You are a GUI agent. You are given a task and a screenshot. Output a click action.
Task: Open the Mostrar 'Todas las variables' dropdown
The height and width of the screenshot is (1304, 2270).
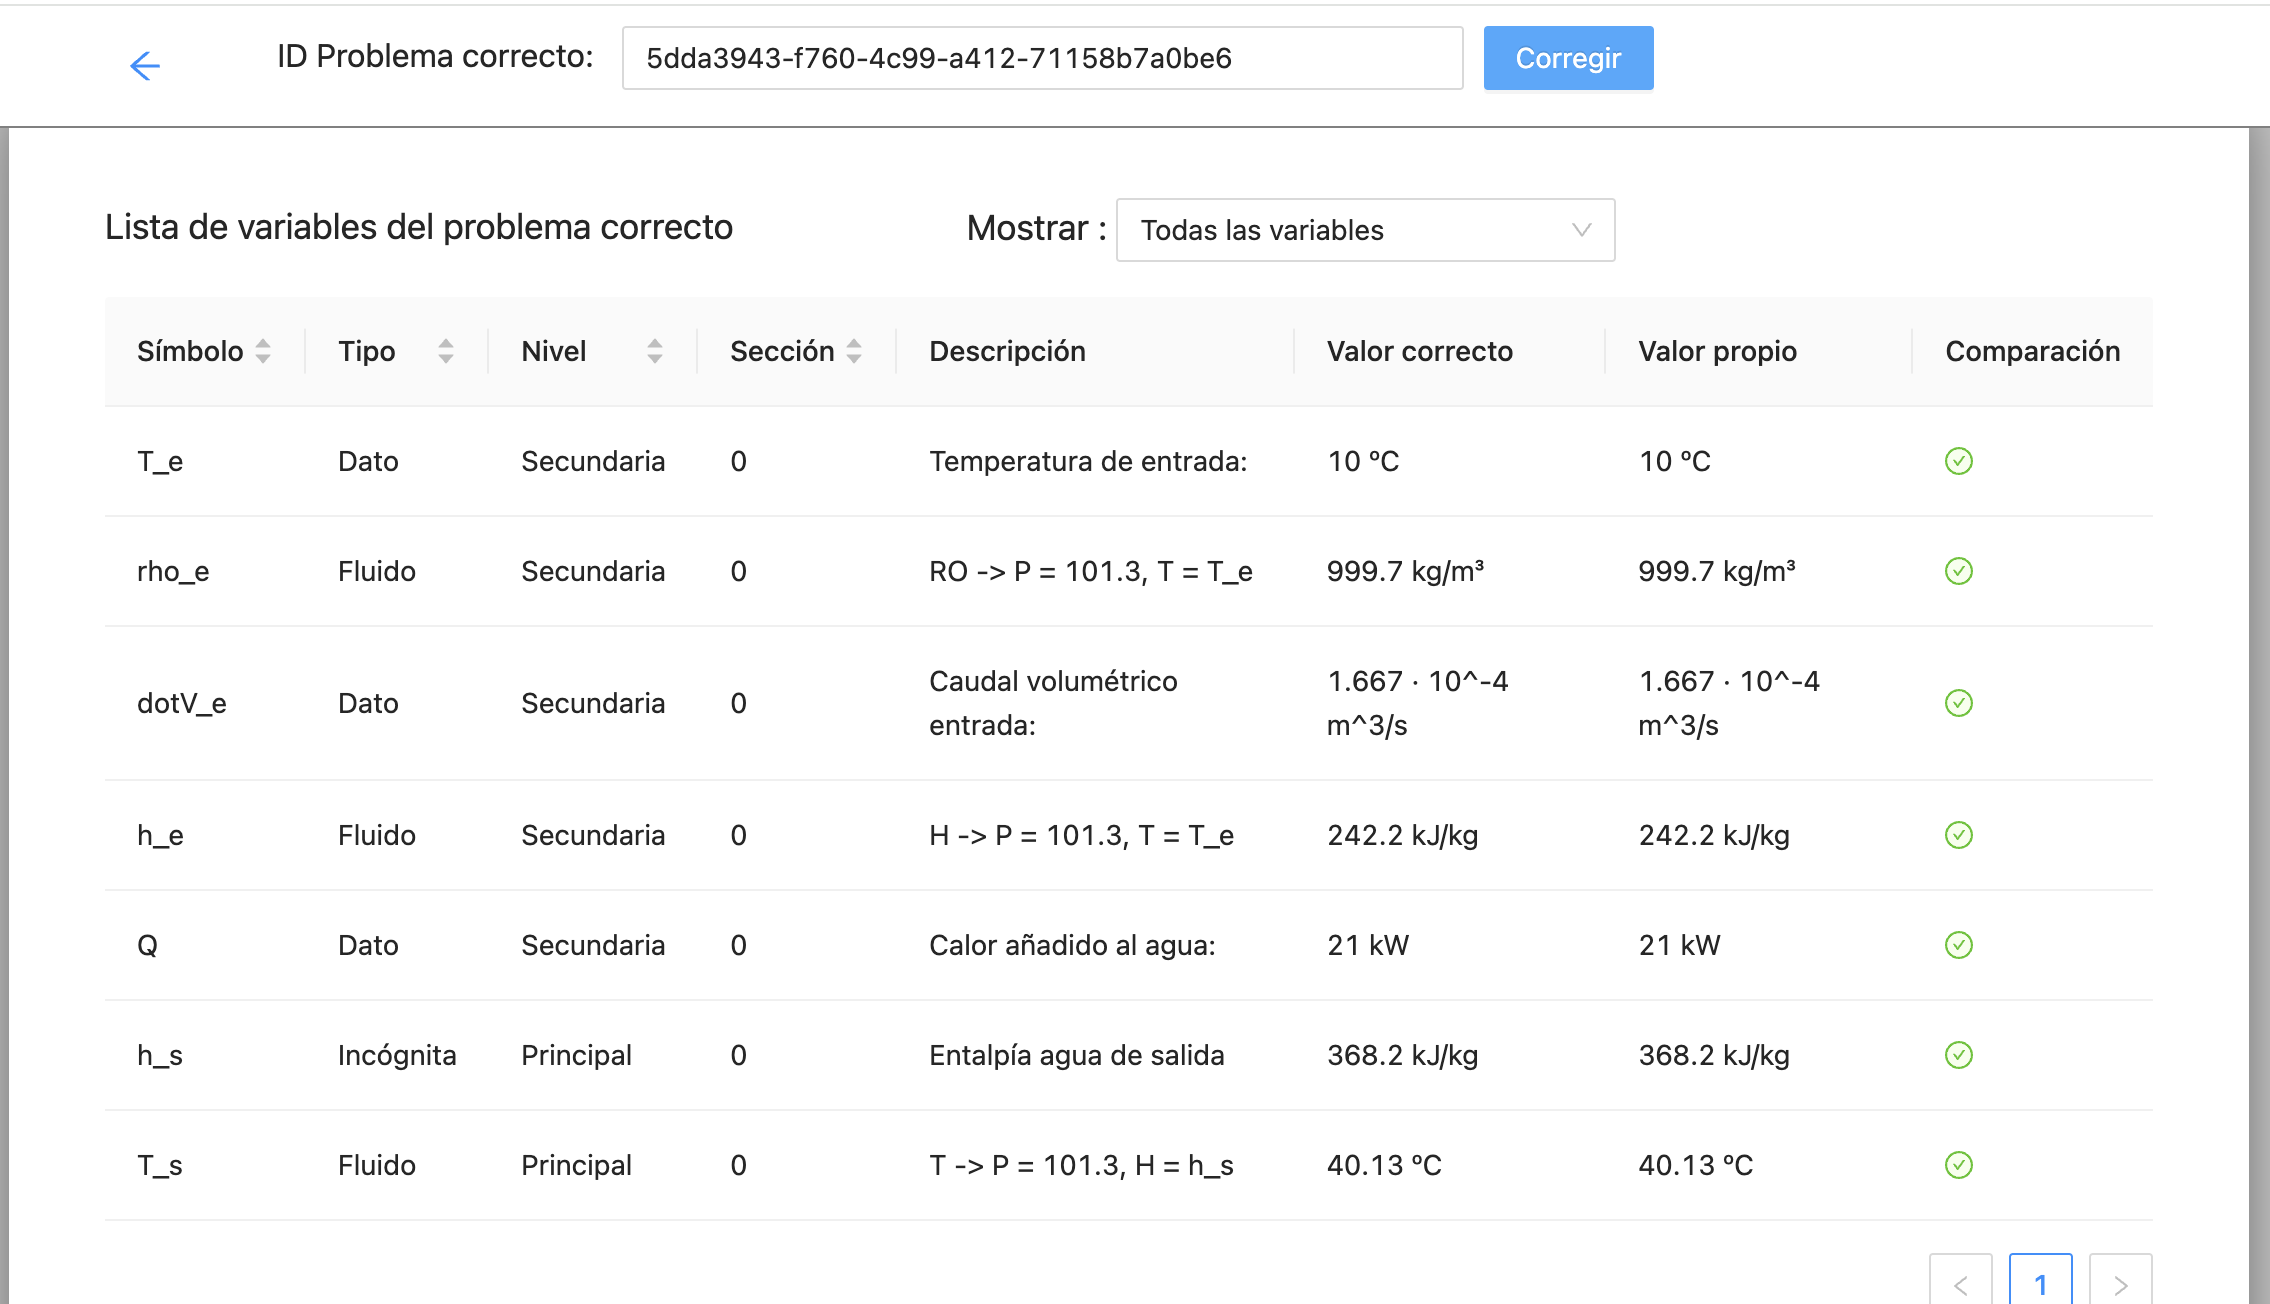(1365, 230)
